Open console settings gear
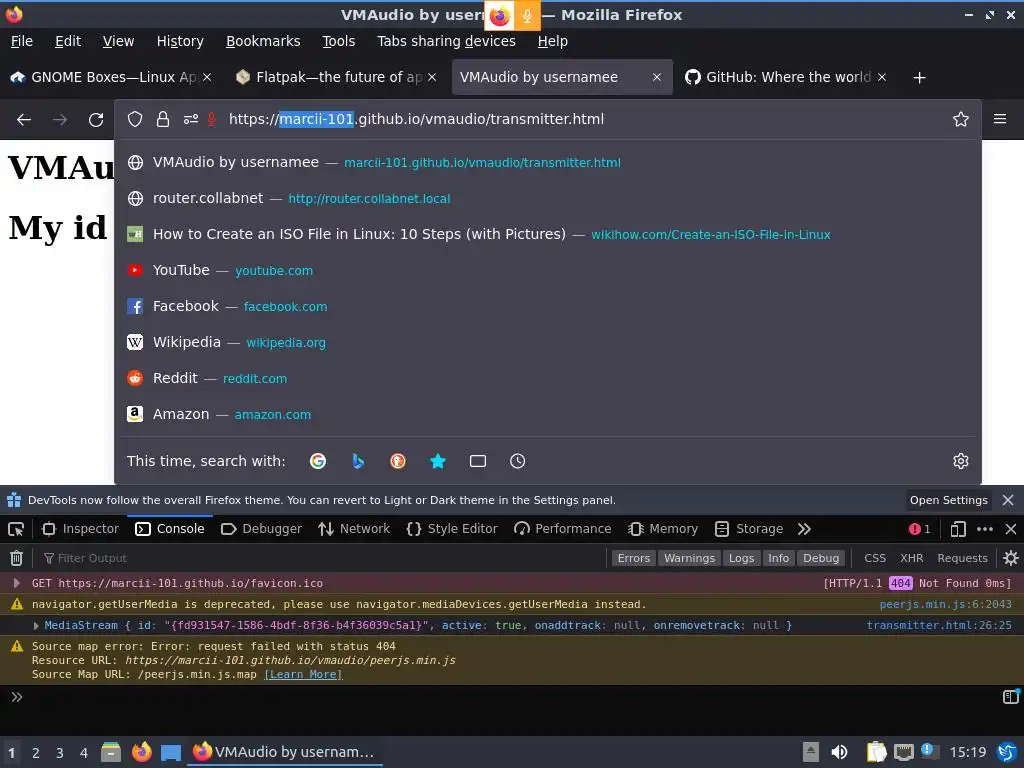 [x=1011, y=558]
